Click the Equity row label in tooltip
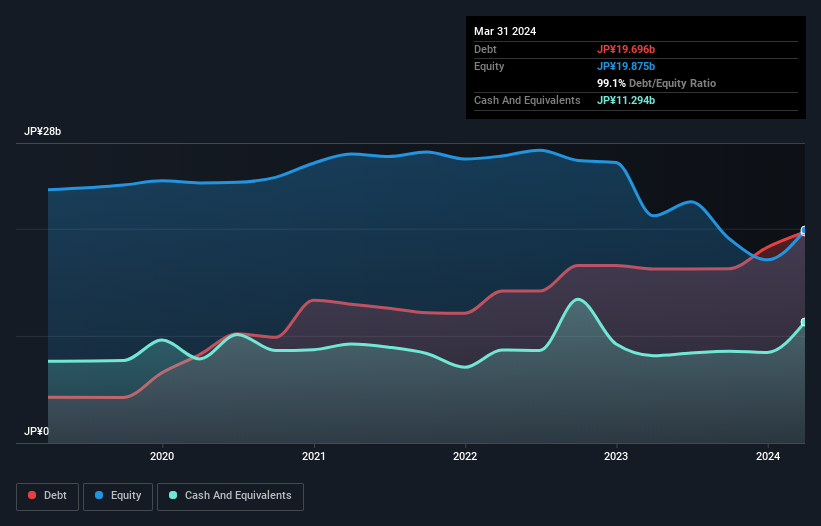The height and width of the screenshot is (526, 821). coord(489,66)
